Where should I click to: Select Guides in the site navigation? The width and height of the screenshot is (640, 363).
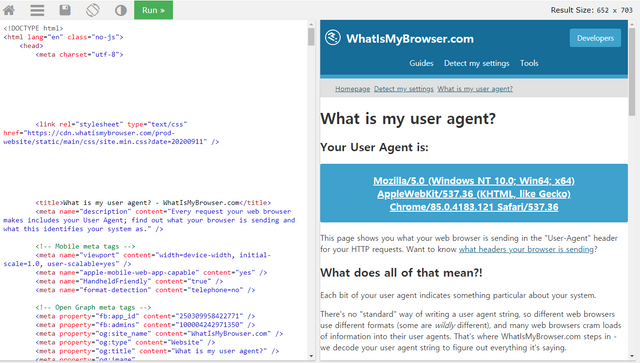(421, 63)
